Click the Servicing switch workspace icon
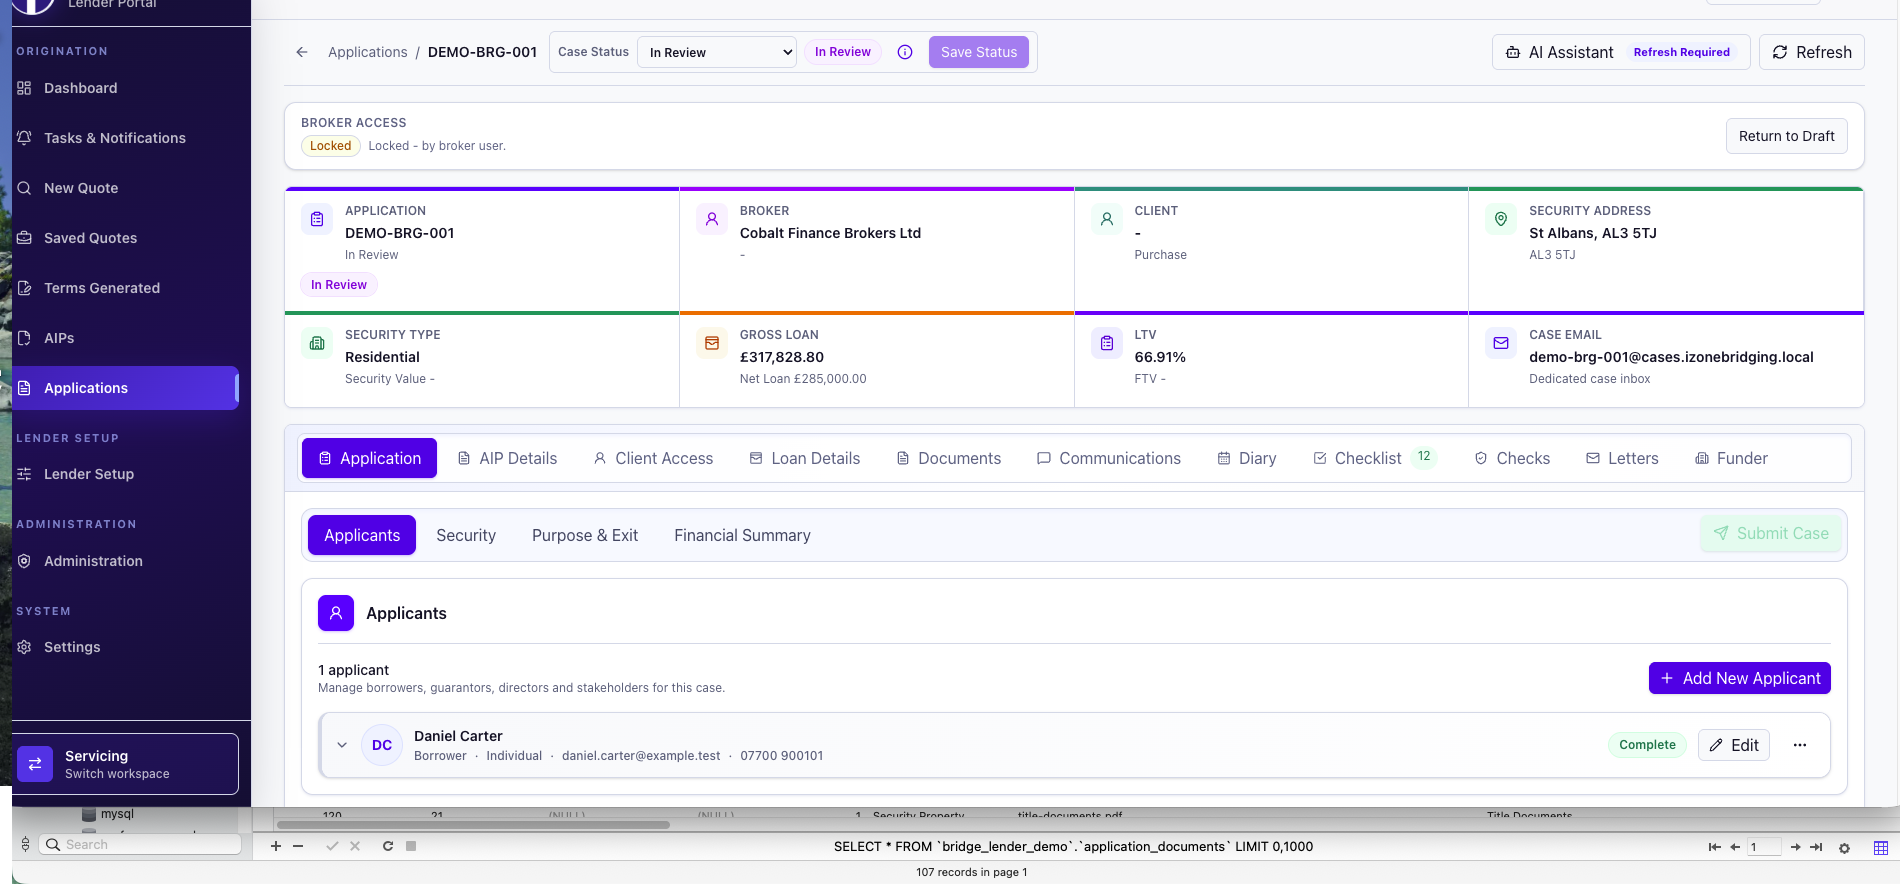The image size is (1900, 884). (35, 764)
